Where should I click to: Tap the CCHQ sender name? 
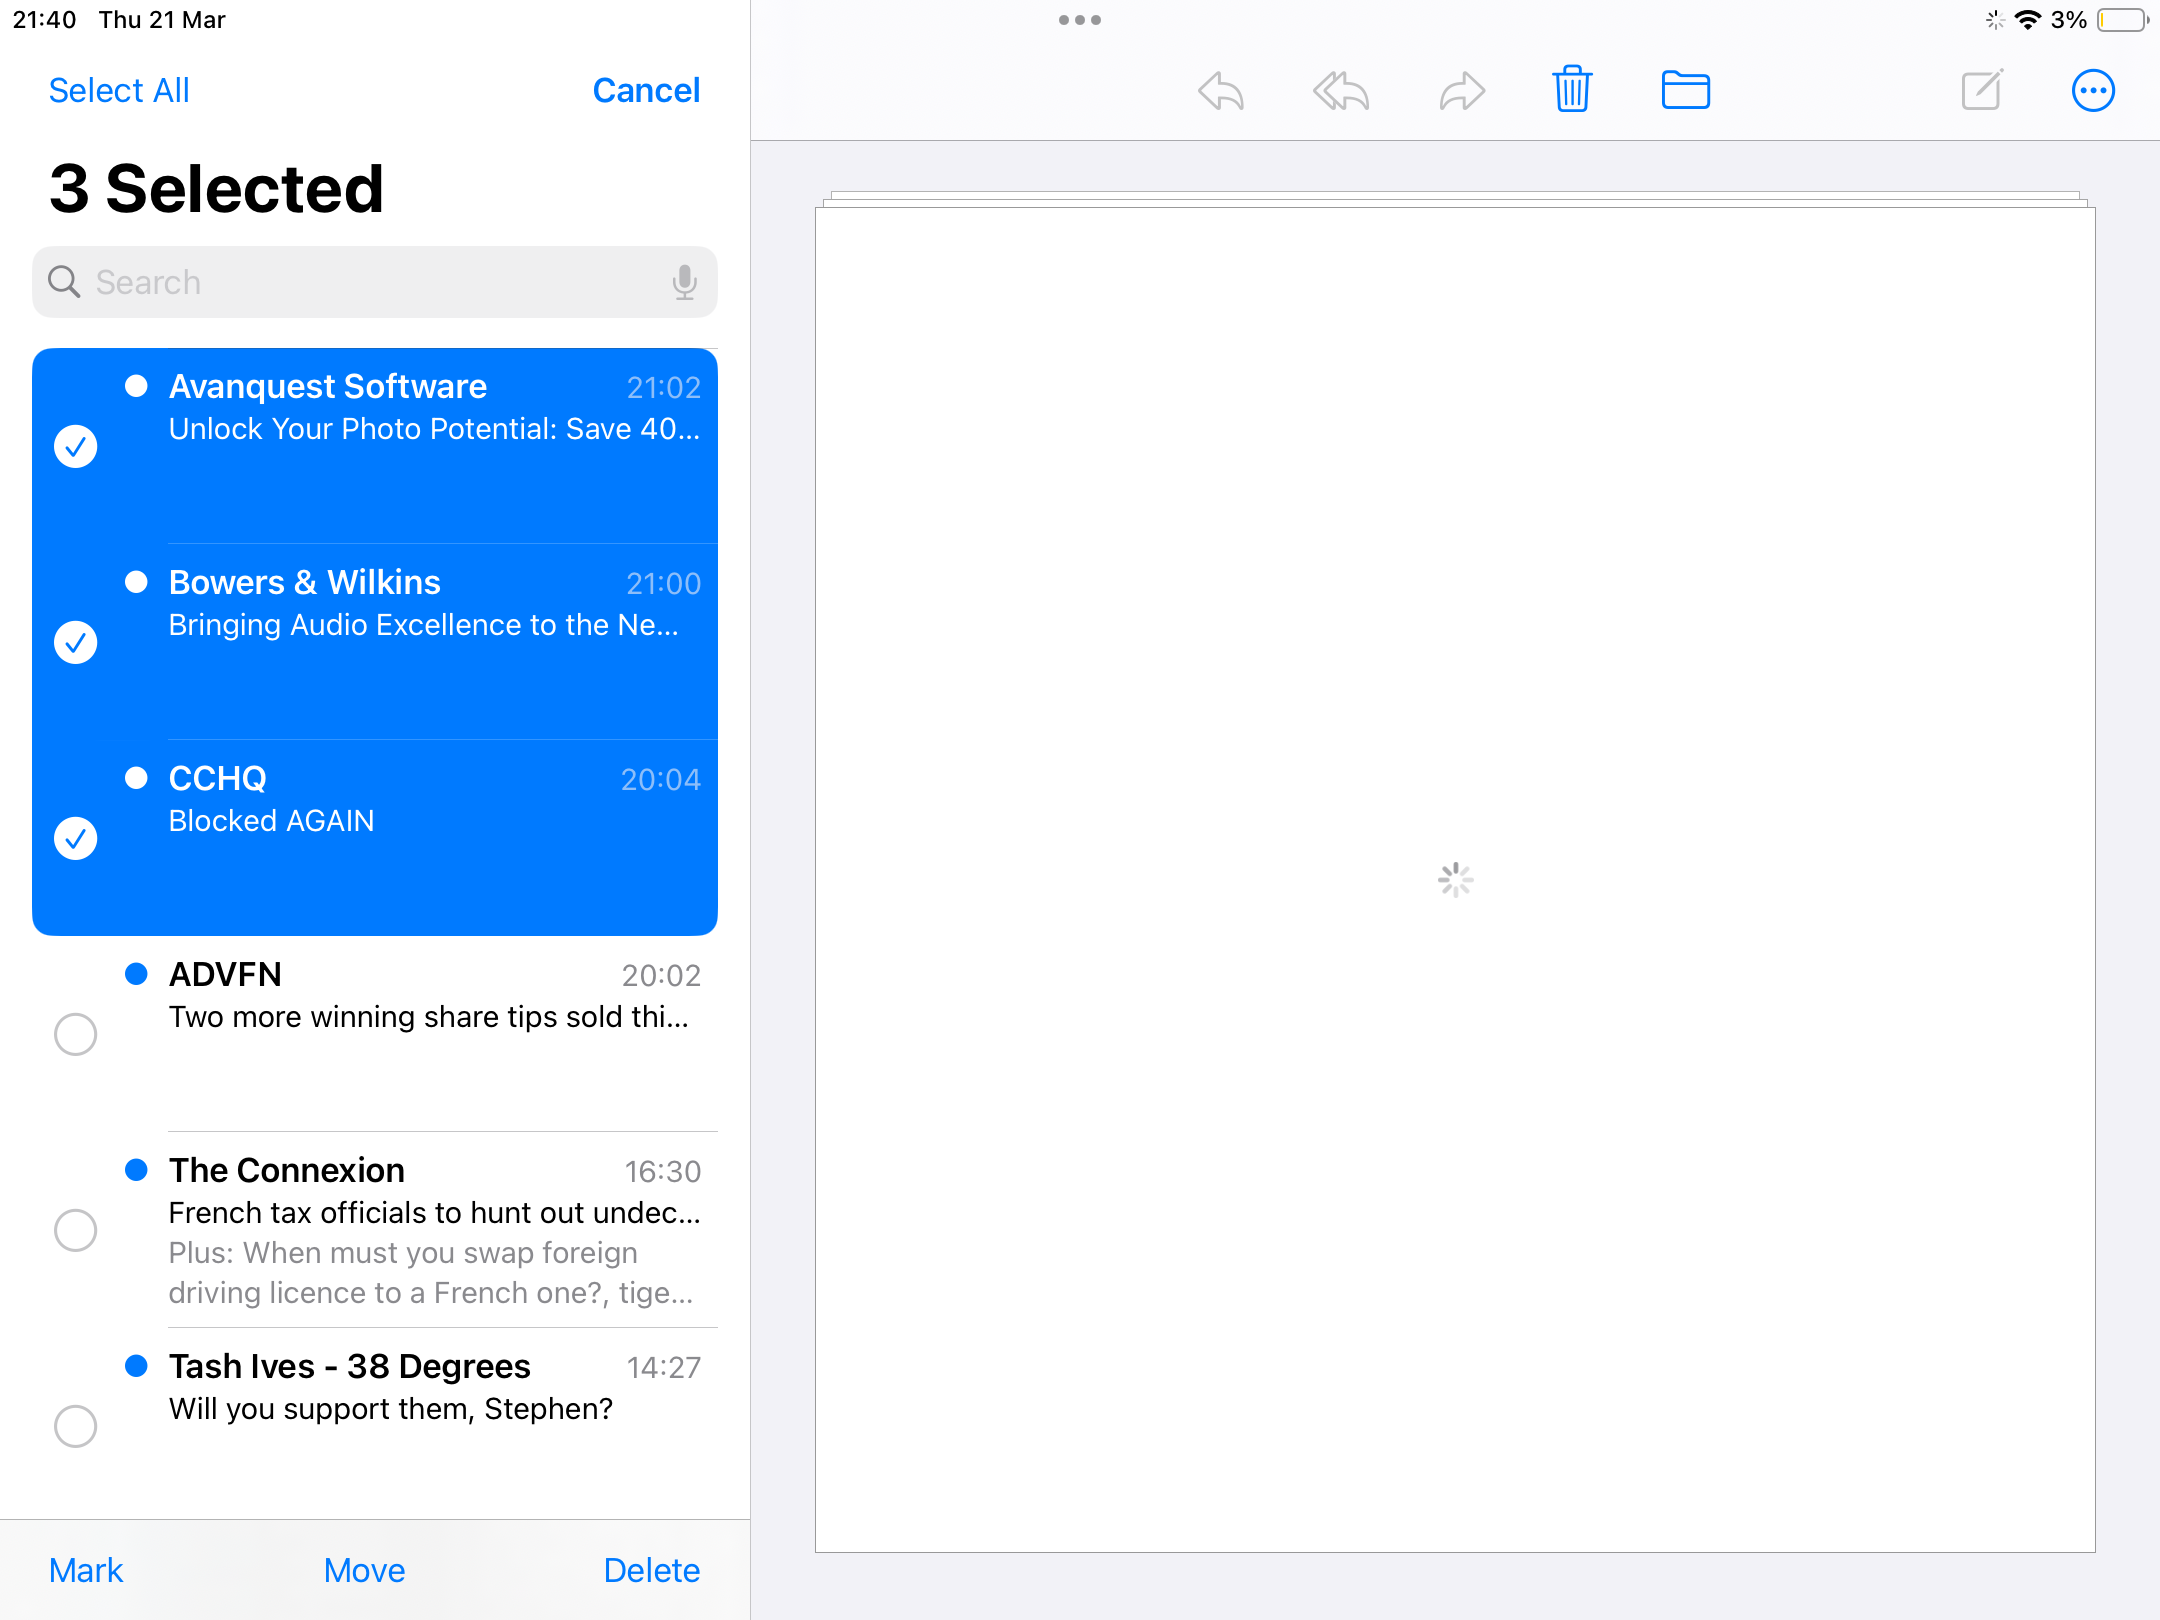pos(218,778)
